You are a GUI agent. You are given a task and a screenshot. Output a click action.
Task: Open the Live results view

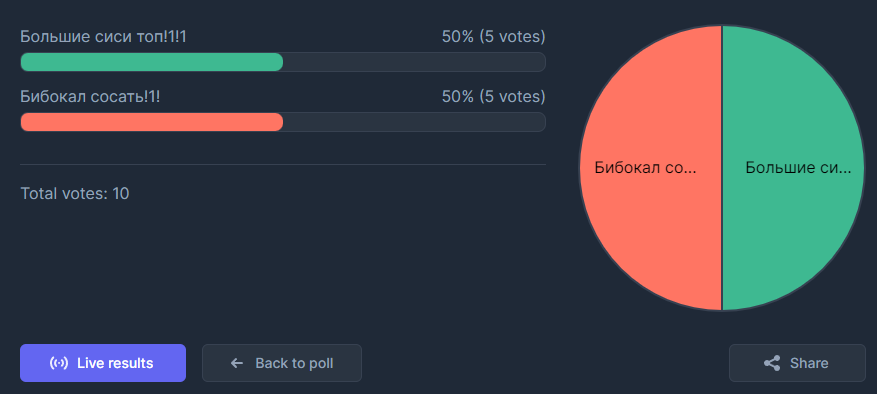click(103, 363)
